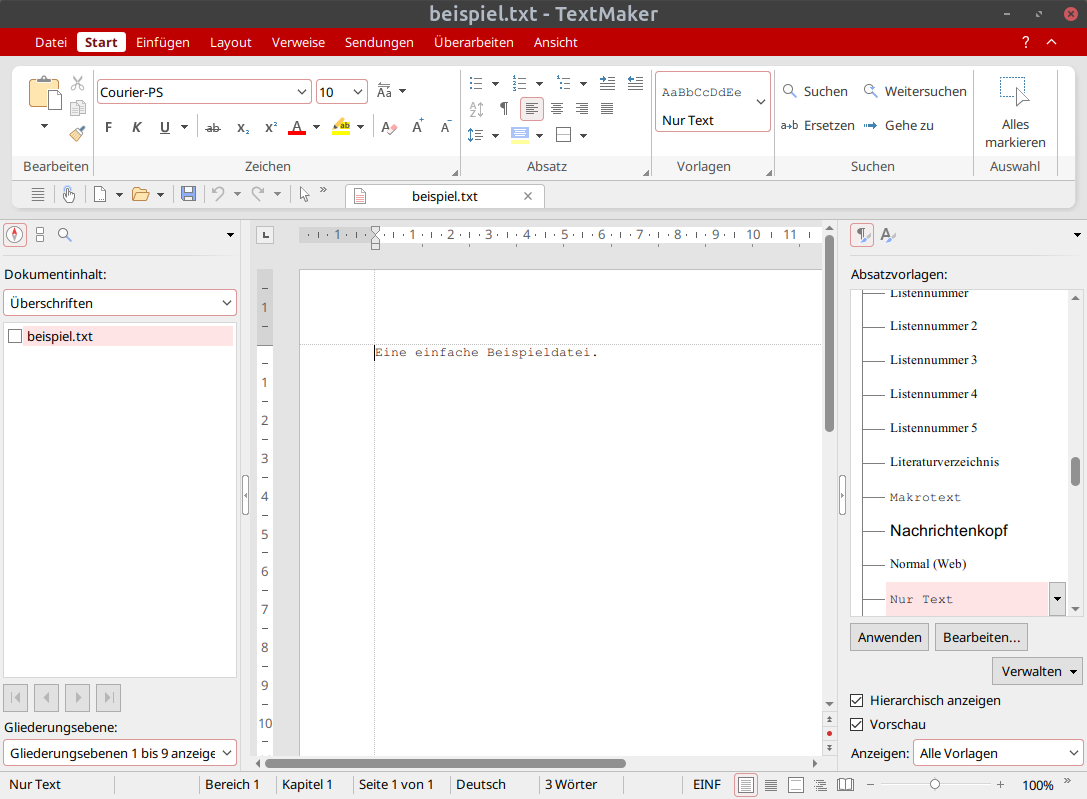Image resolution: width=1087 pixels, height=799 pixels.
Task: Apply subscript formatting icon
Action: (243, 128)
